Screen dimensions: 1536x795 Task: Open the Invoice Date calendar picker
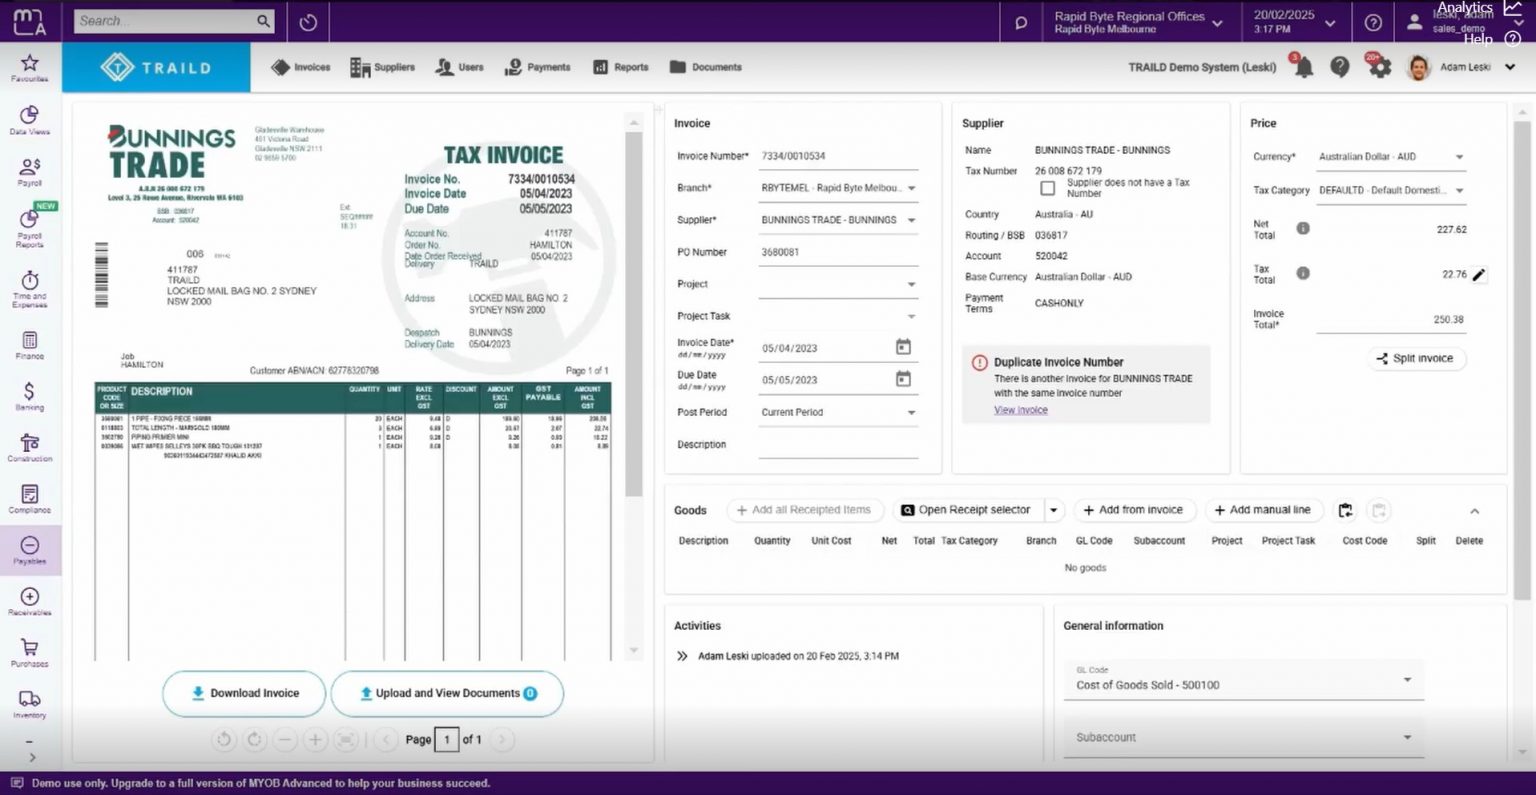click(x=903, y=347)
